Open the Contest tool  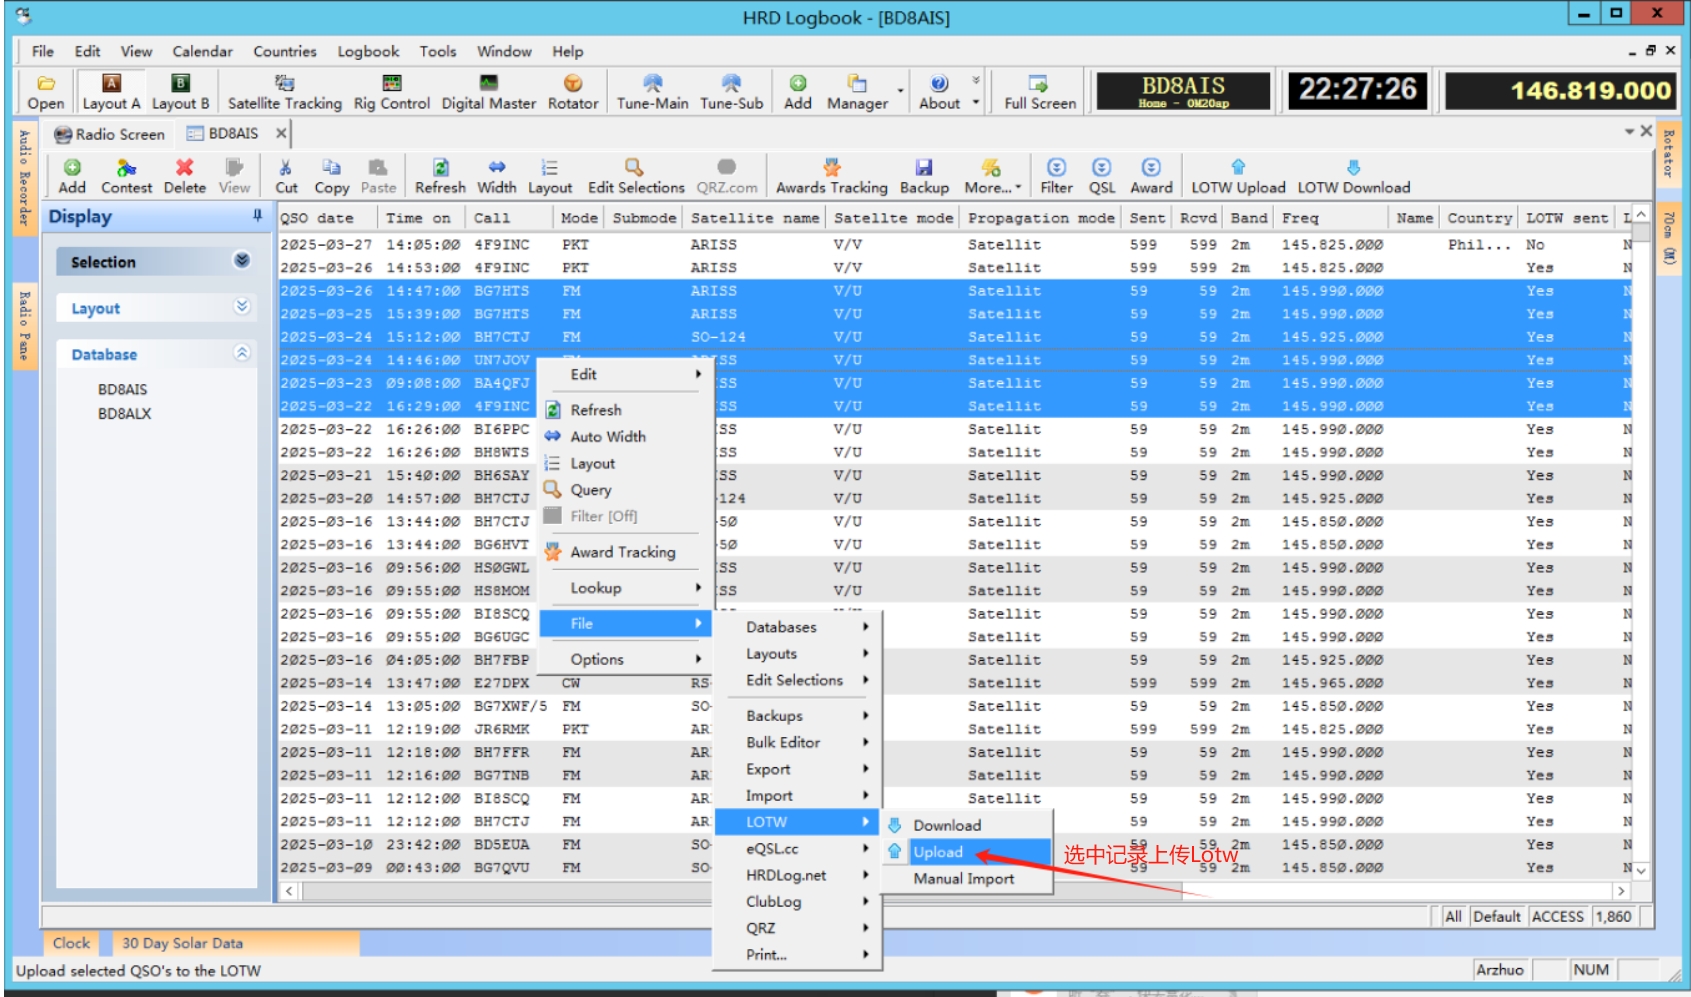(126, 176)
